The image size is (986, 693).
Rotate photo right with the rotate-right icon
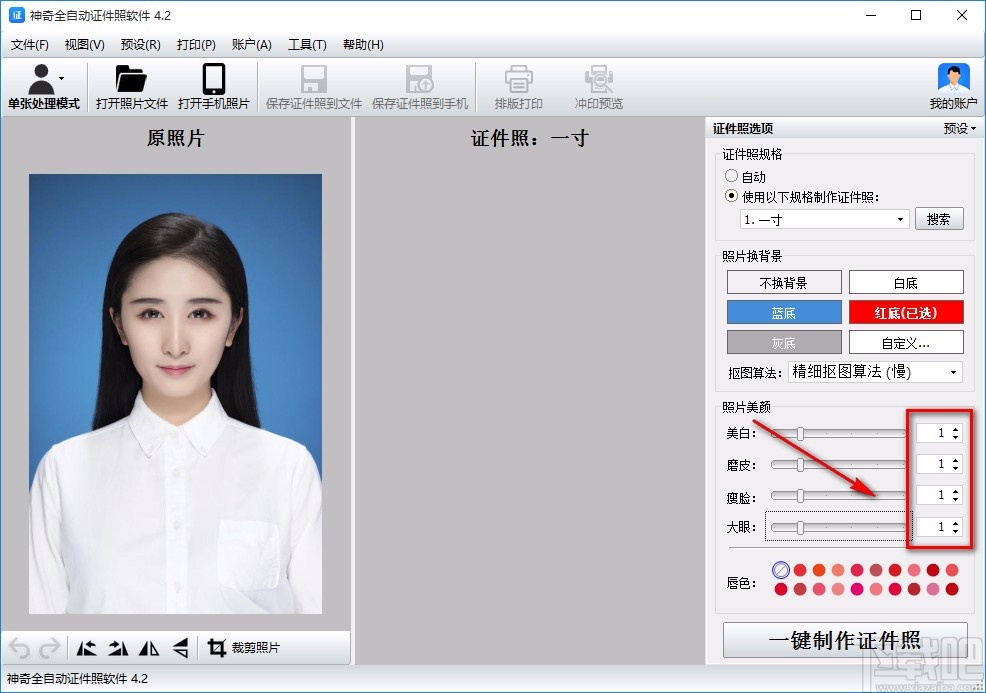pyautogui.click(x=118, y=648)
